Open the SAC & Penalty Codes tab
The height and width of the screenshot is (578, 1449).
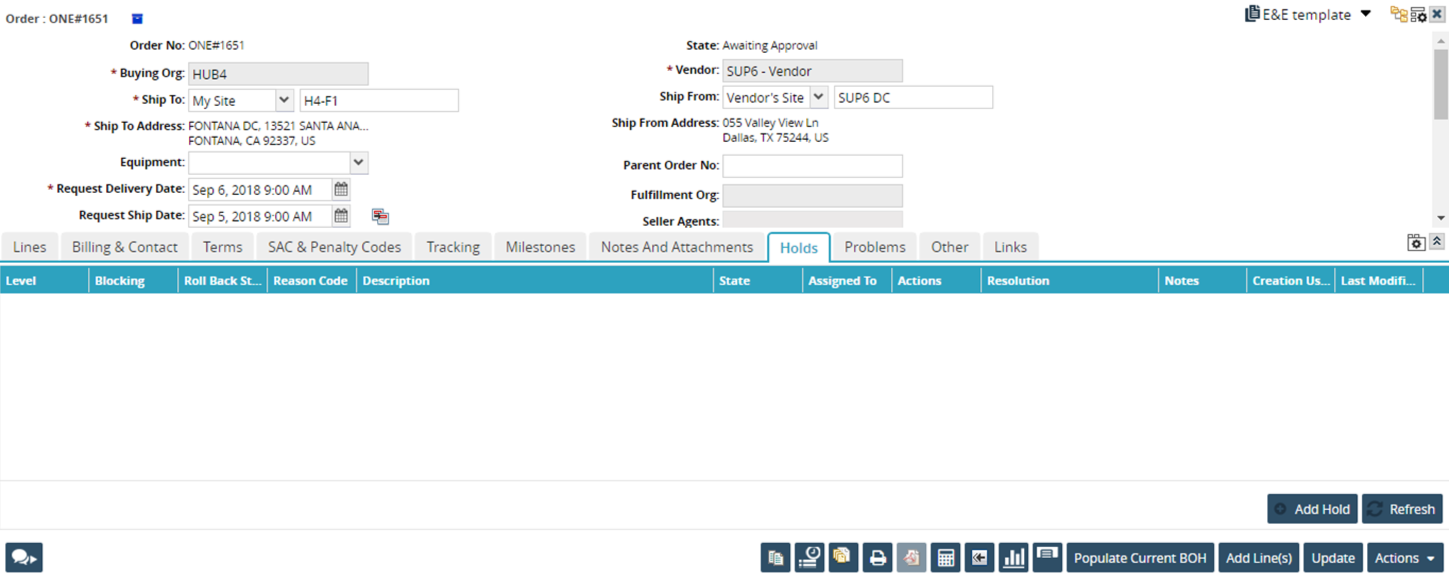coord(334,247)
